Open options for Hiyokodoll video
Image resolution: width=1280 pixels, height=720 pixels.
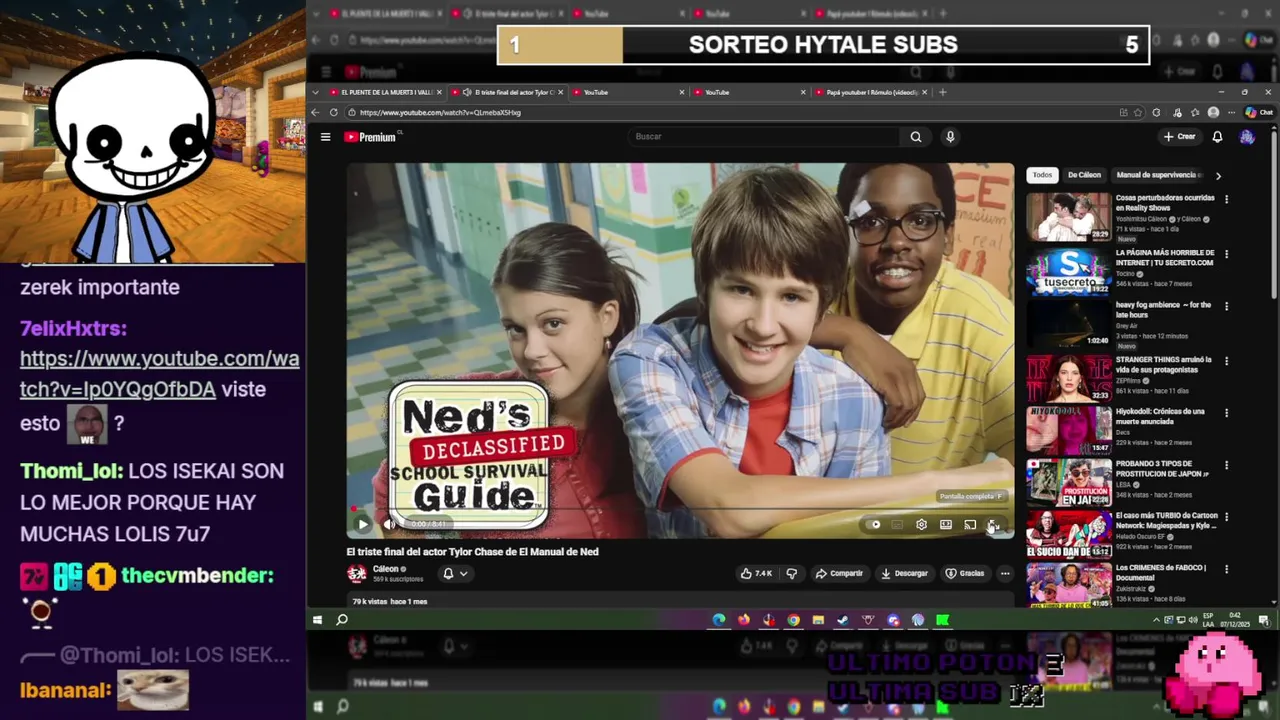pos(1226,412)
